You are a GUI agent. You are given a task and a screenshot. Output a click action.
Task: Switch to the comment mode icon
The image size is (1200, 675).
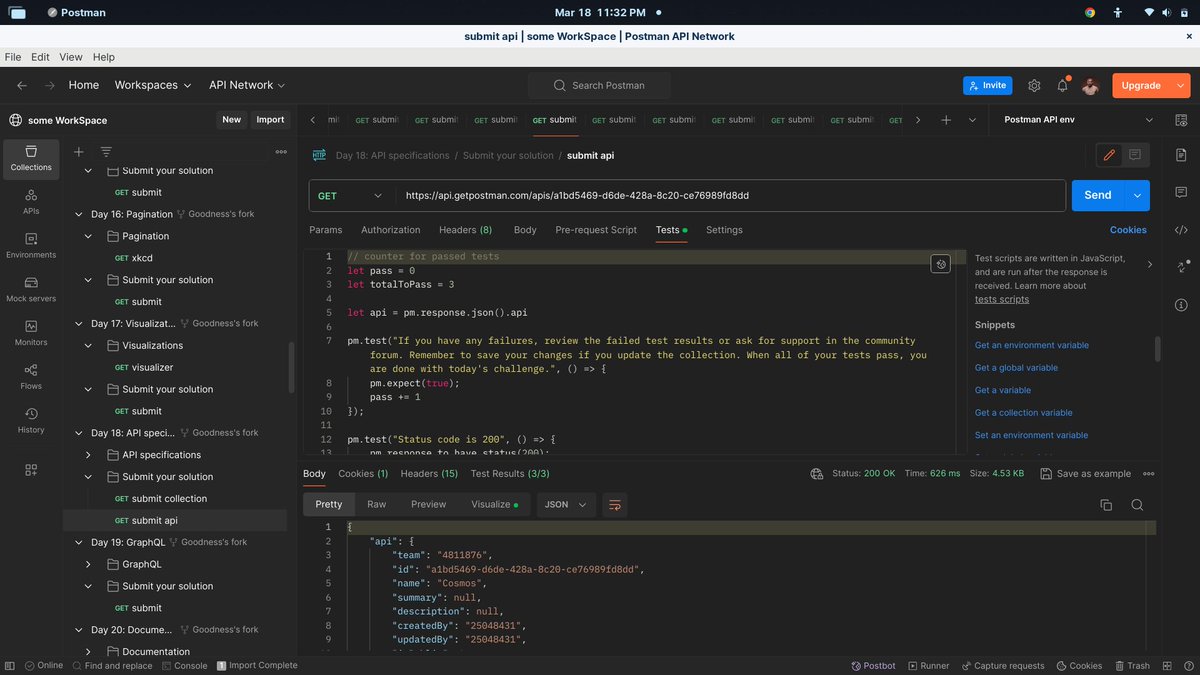coord(1135,155)
